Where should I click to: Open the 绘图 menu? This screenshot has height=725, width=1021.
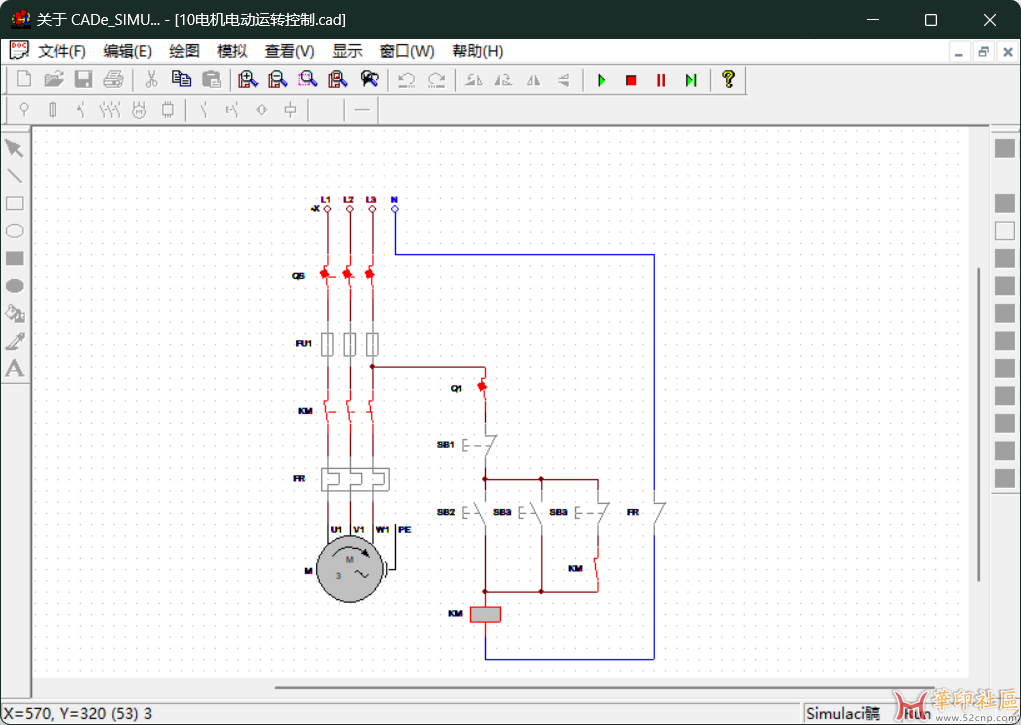click(184, 51)
